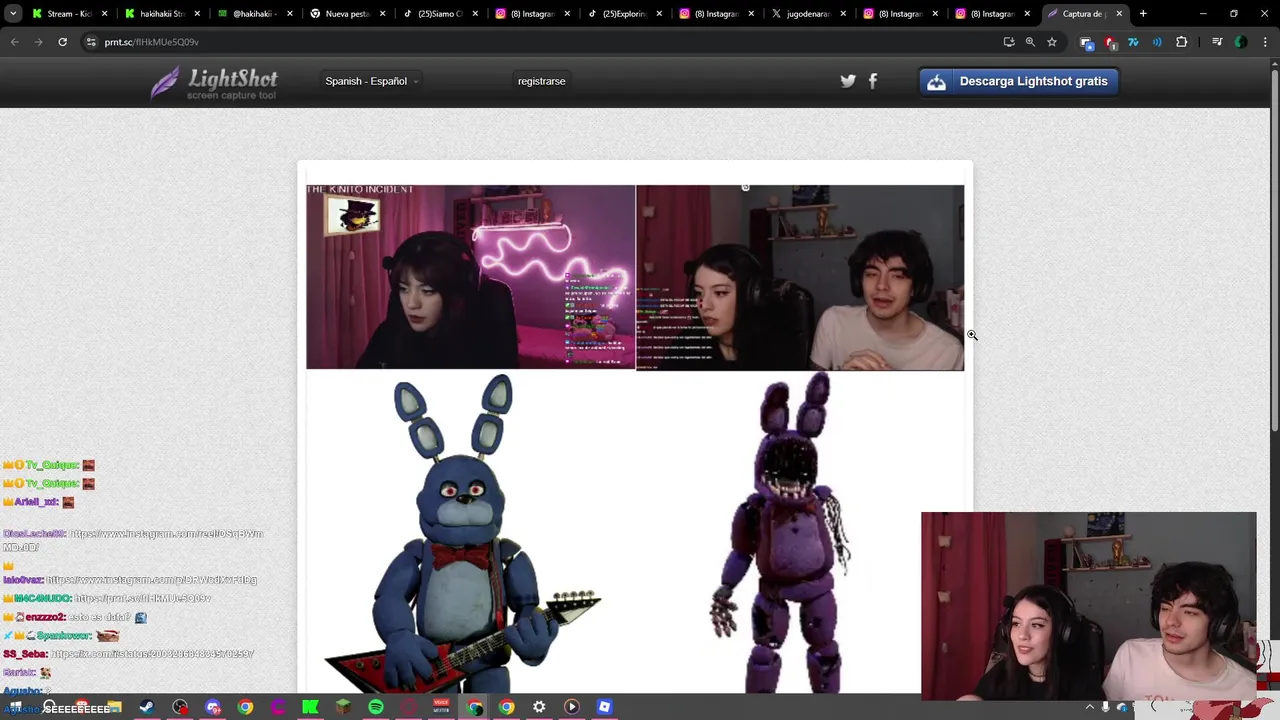Go forward to the next page
Viewport: 1280px width, 720px height.
point(38,42)
